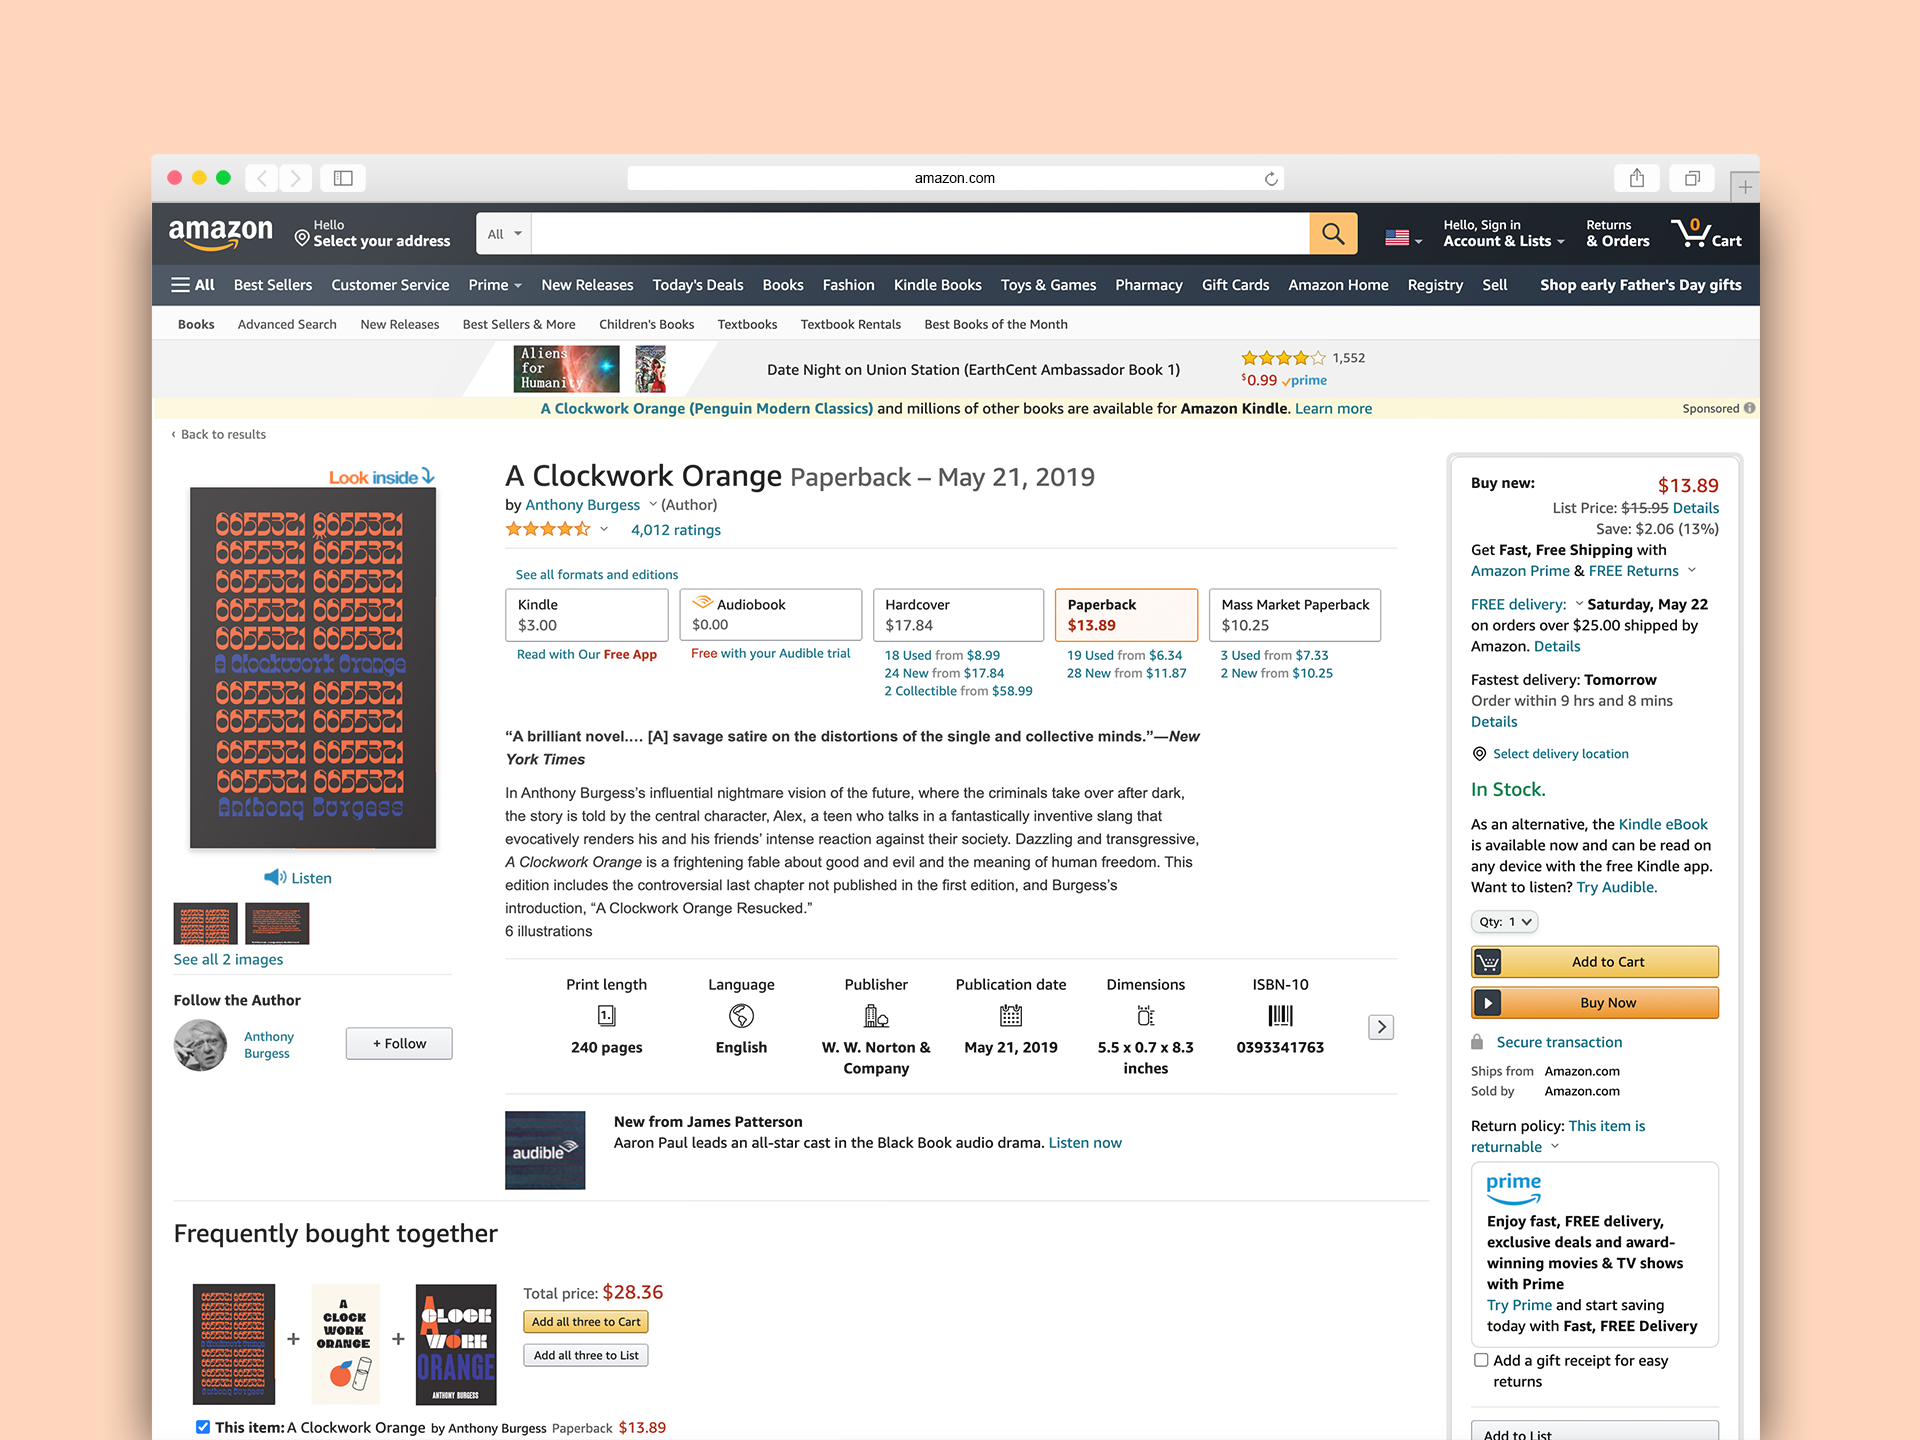Viewport: 1920px width, 1440px height.
Task: Expand the star rating breakdown chevron
Action: [604, 530]
